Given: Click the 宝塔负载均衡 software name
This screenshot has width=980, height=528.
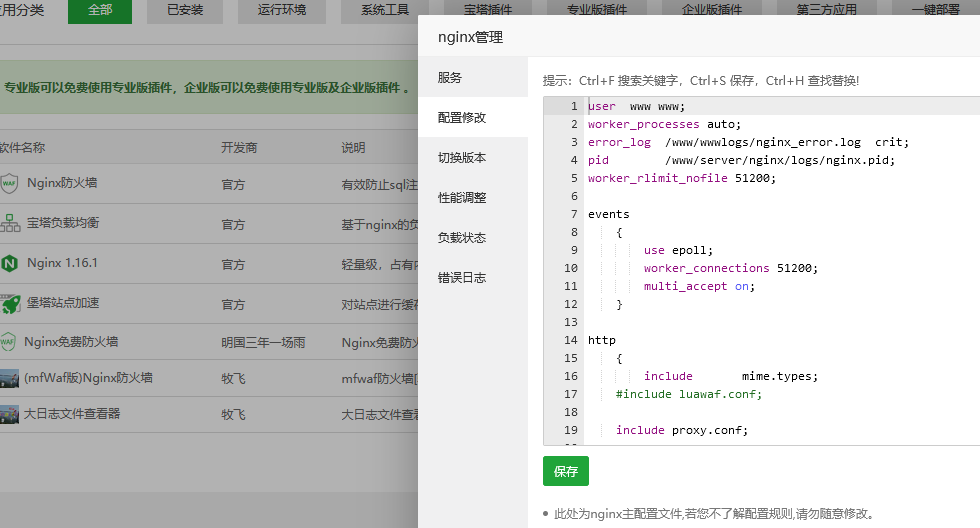Looking at the screenshot, I should pos(62,223).
